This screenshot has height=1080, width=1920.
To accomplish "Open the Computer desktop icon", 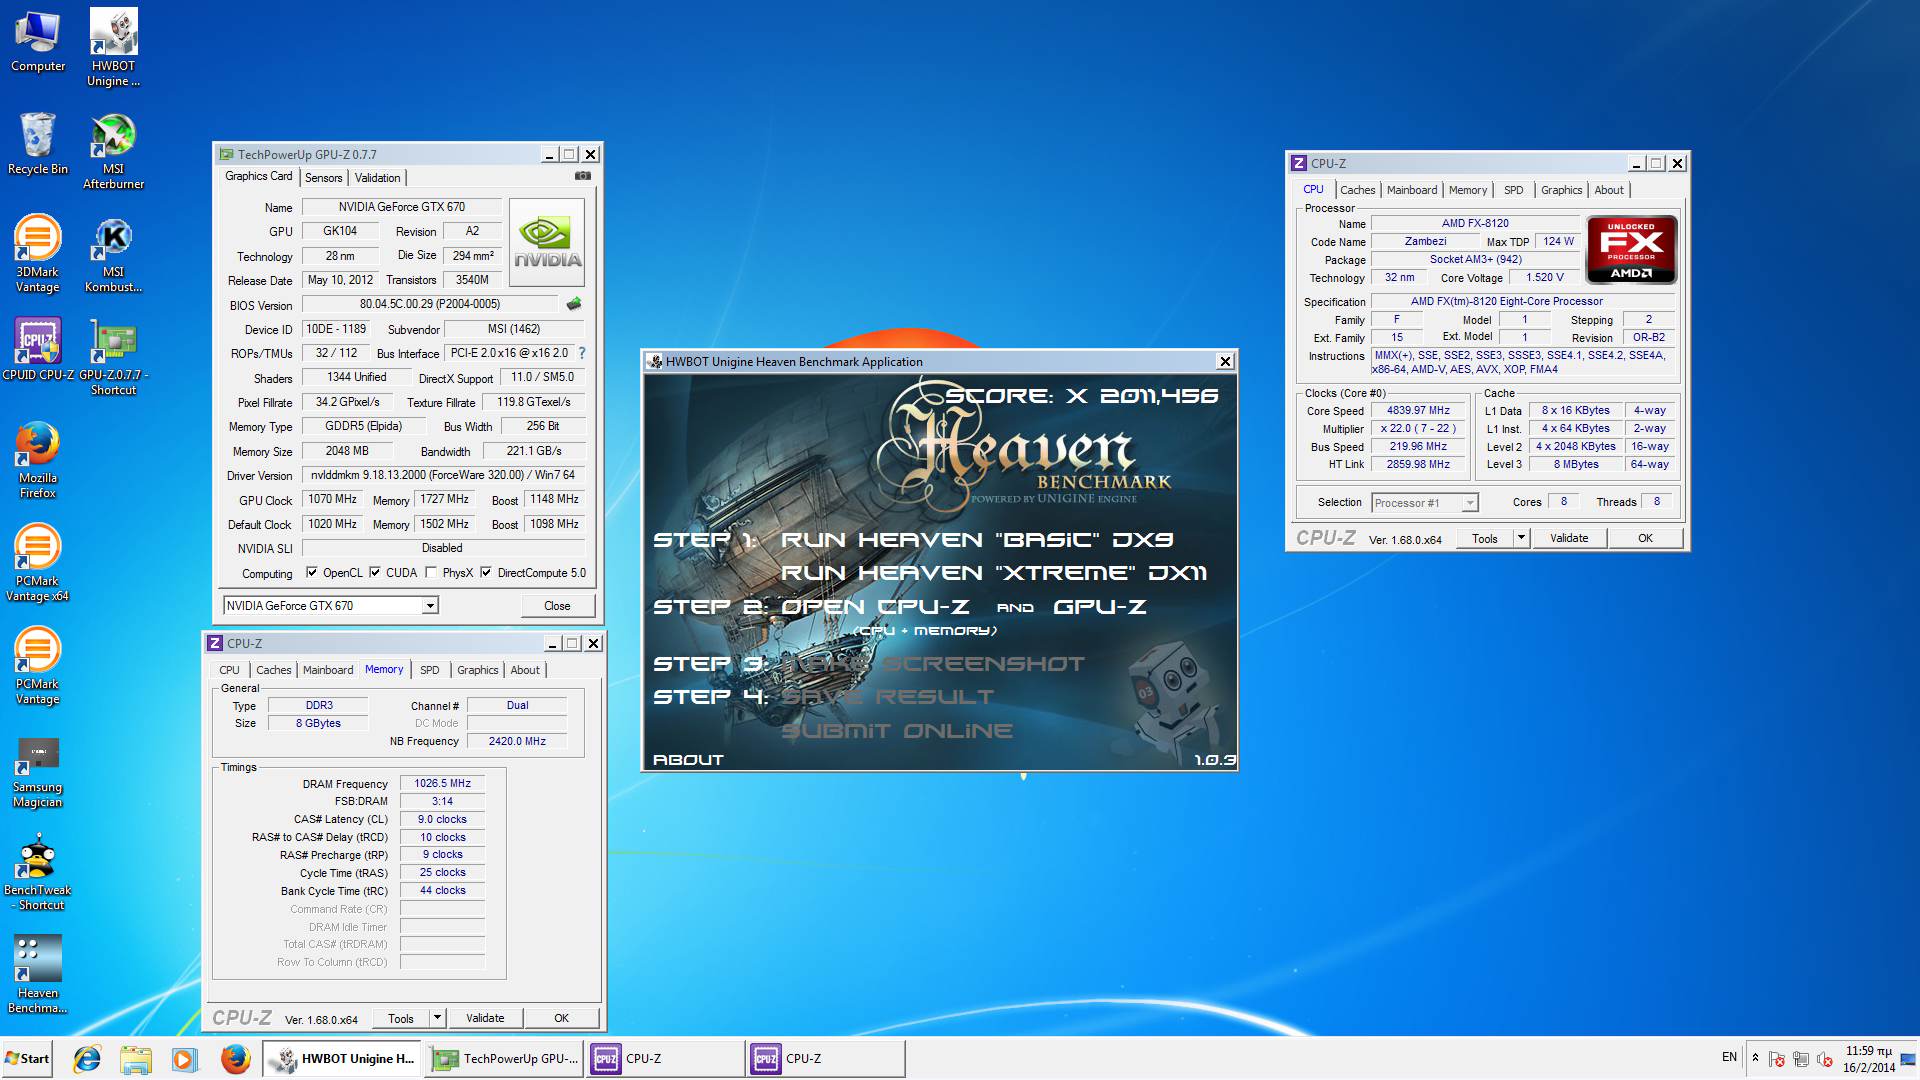I will point(38,42).
